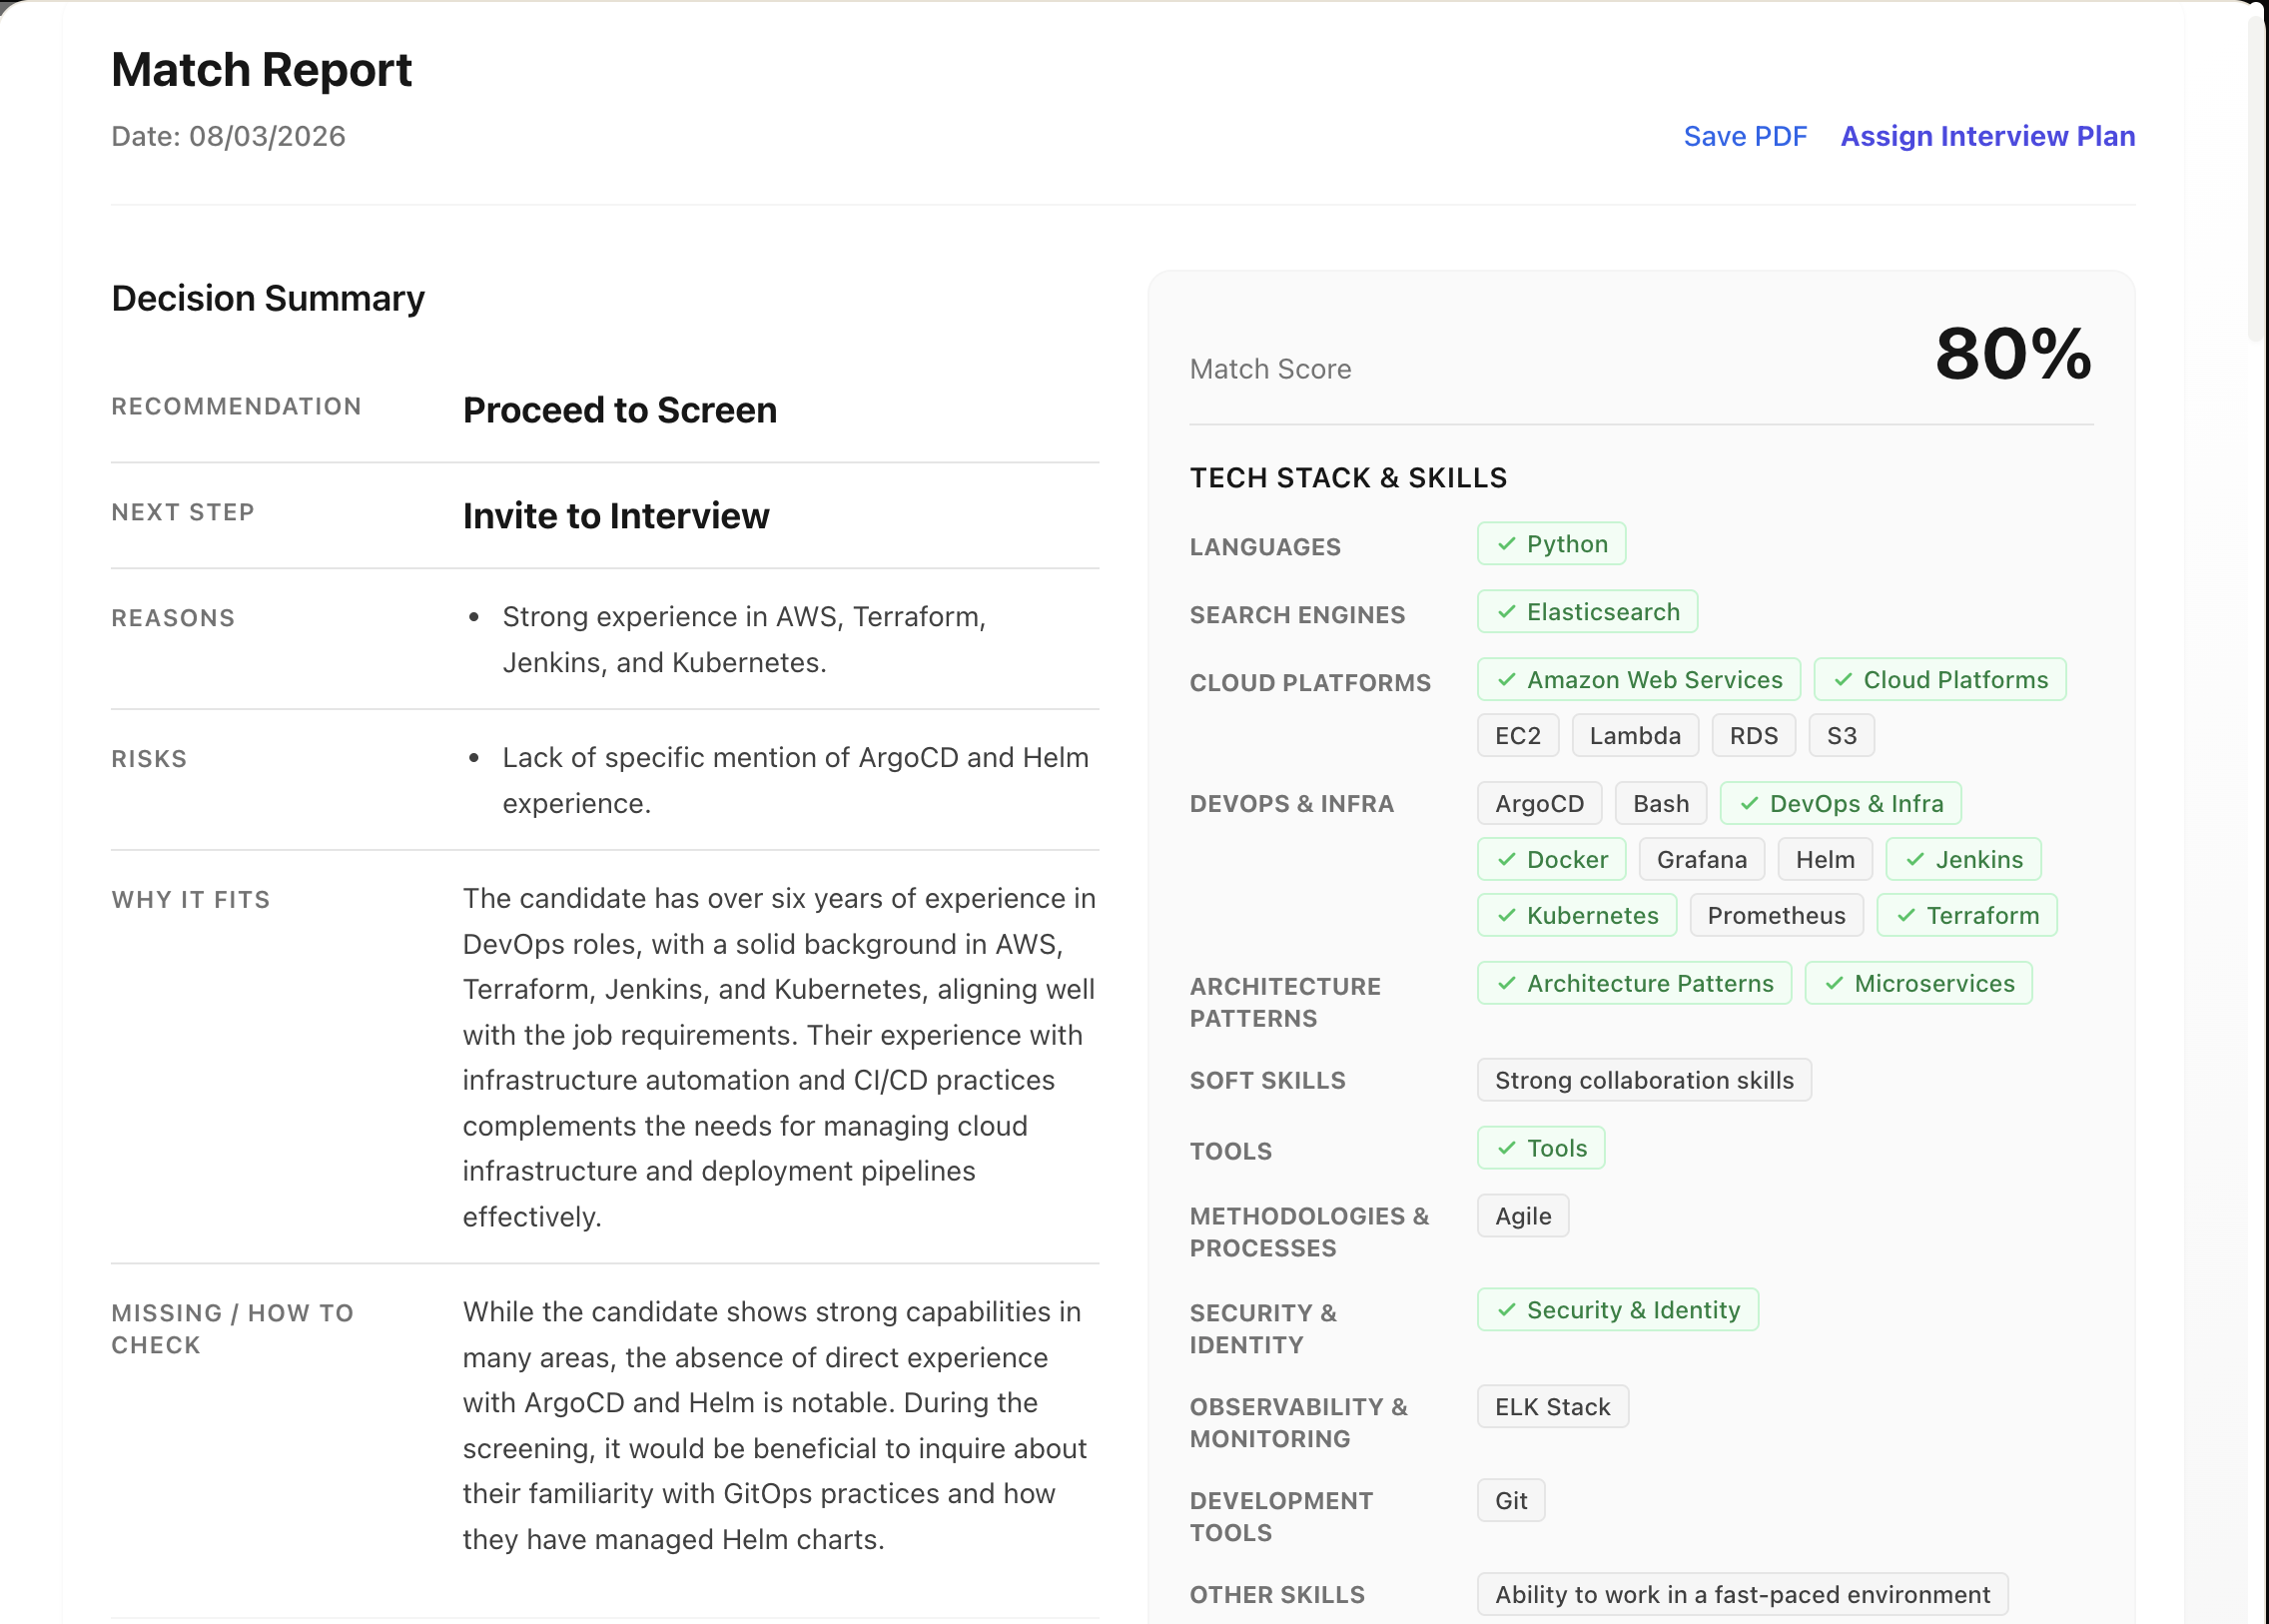Image resolution: width=2269 pixels, height=1624 pixels.
Task: Select the ArgoCD tag under DevOps & Infra
Action: 1539,802
